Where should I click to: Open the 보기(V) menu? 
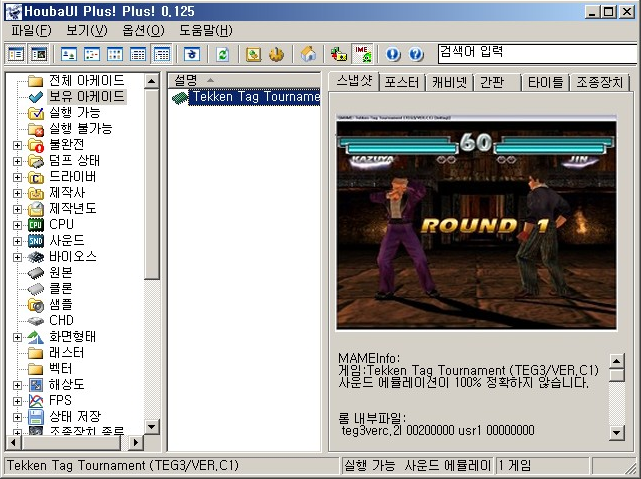[87, 30]
